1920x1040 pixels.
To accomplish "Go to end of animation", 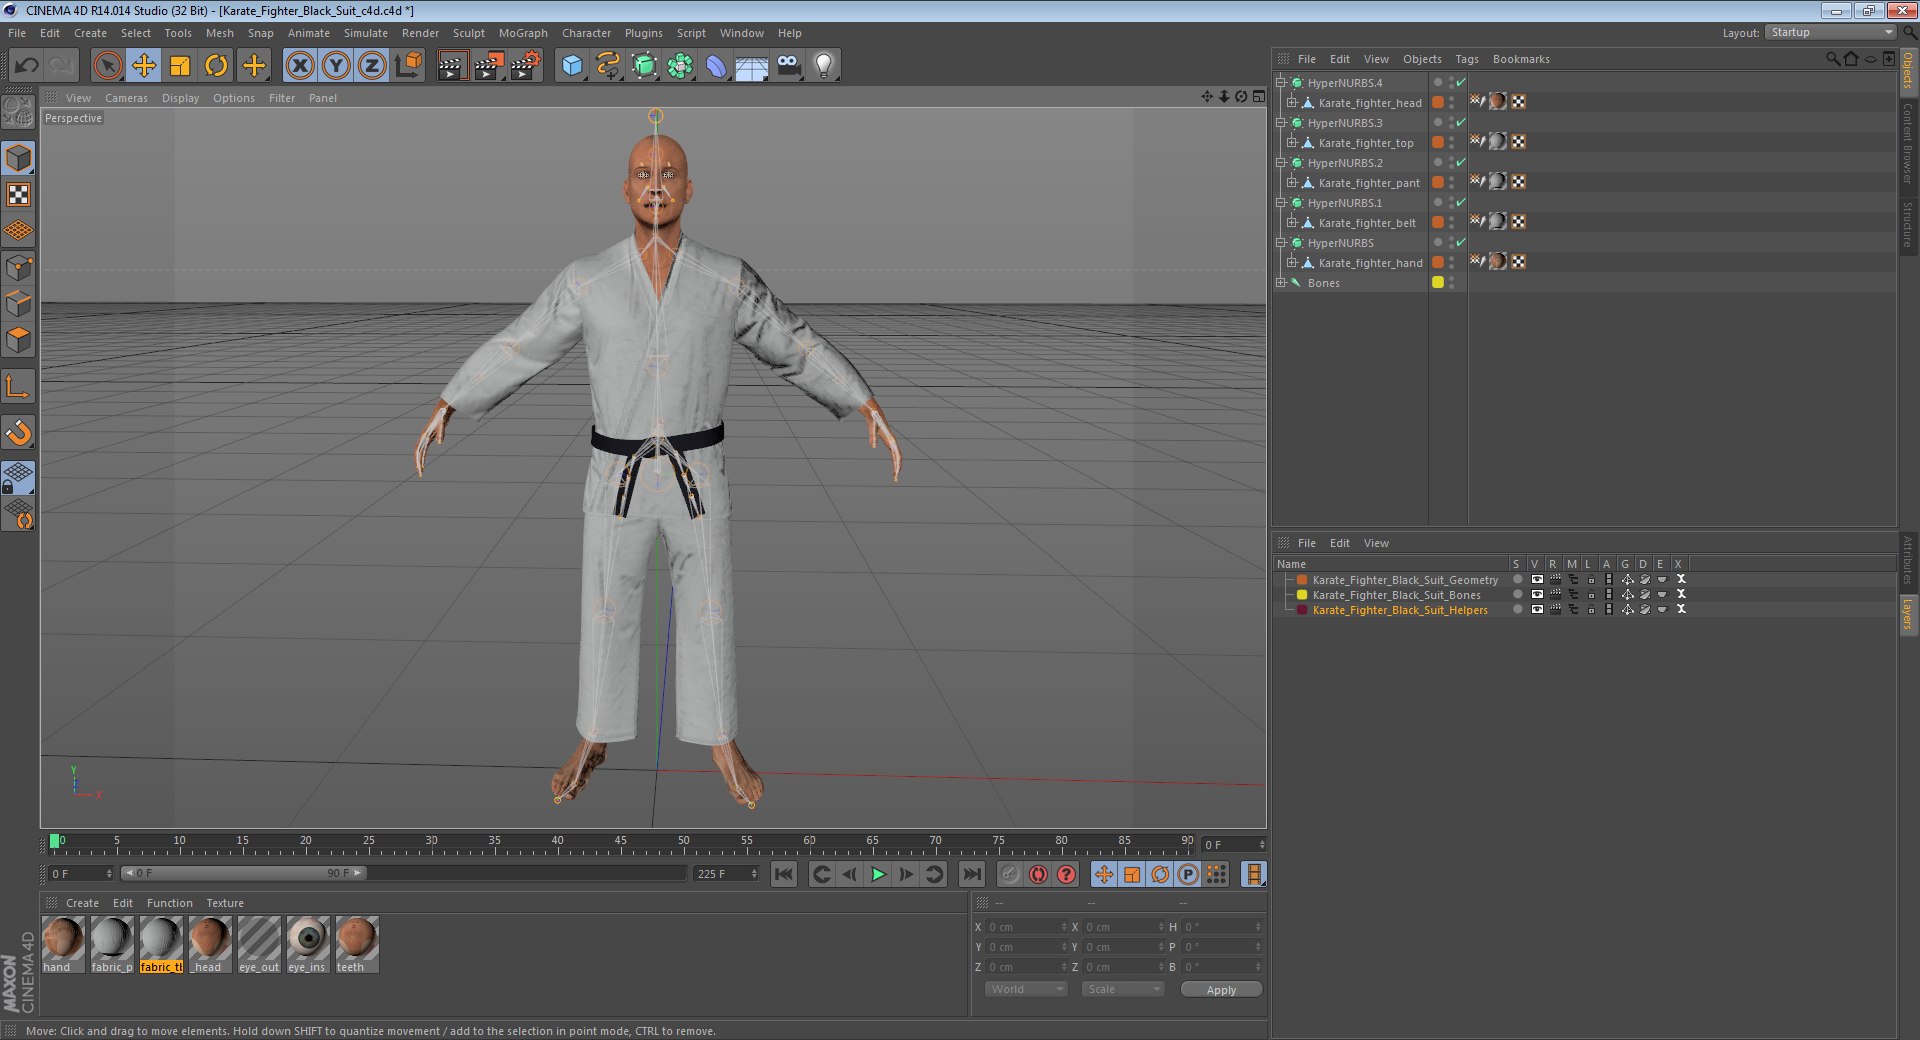I will click(x=971, y=875).
